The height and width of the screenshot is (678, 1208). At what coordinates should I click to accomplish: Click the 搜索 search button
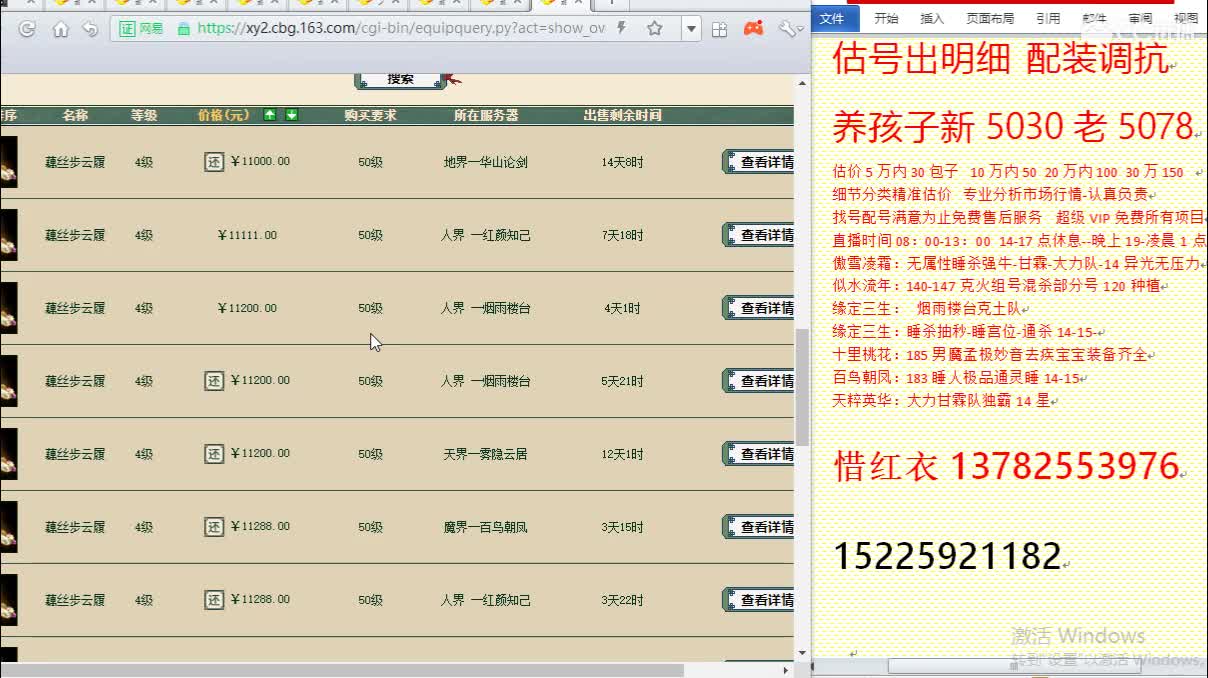tap(400, 79)
